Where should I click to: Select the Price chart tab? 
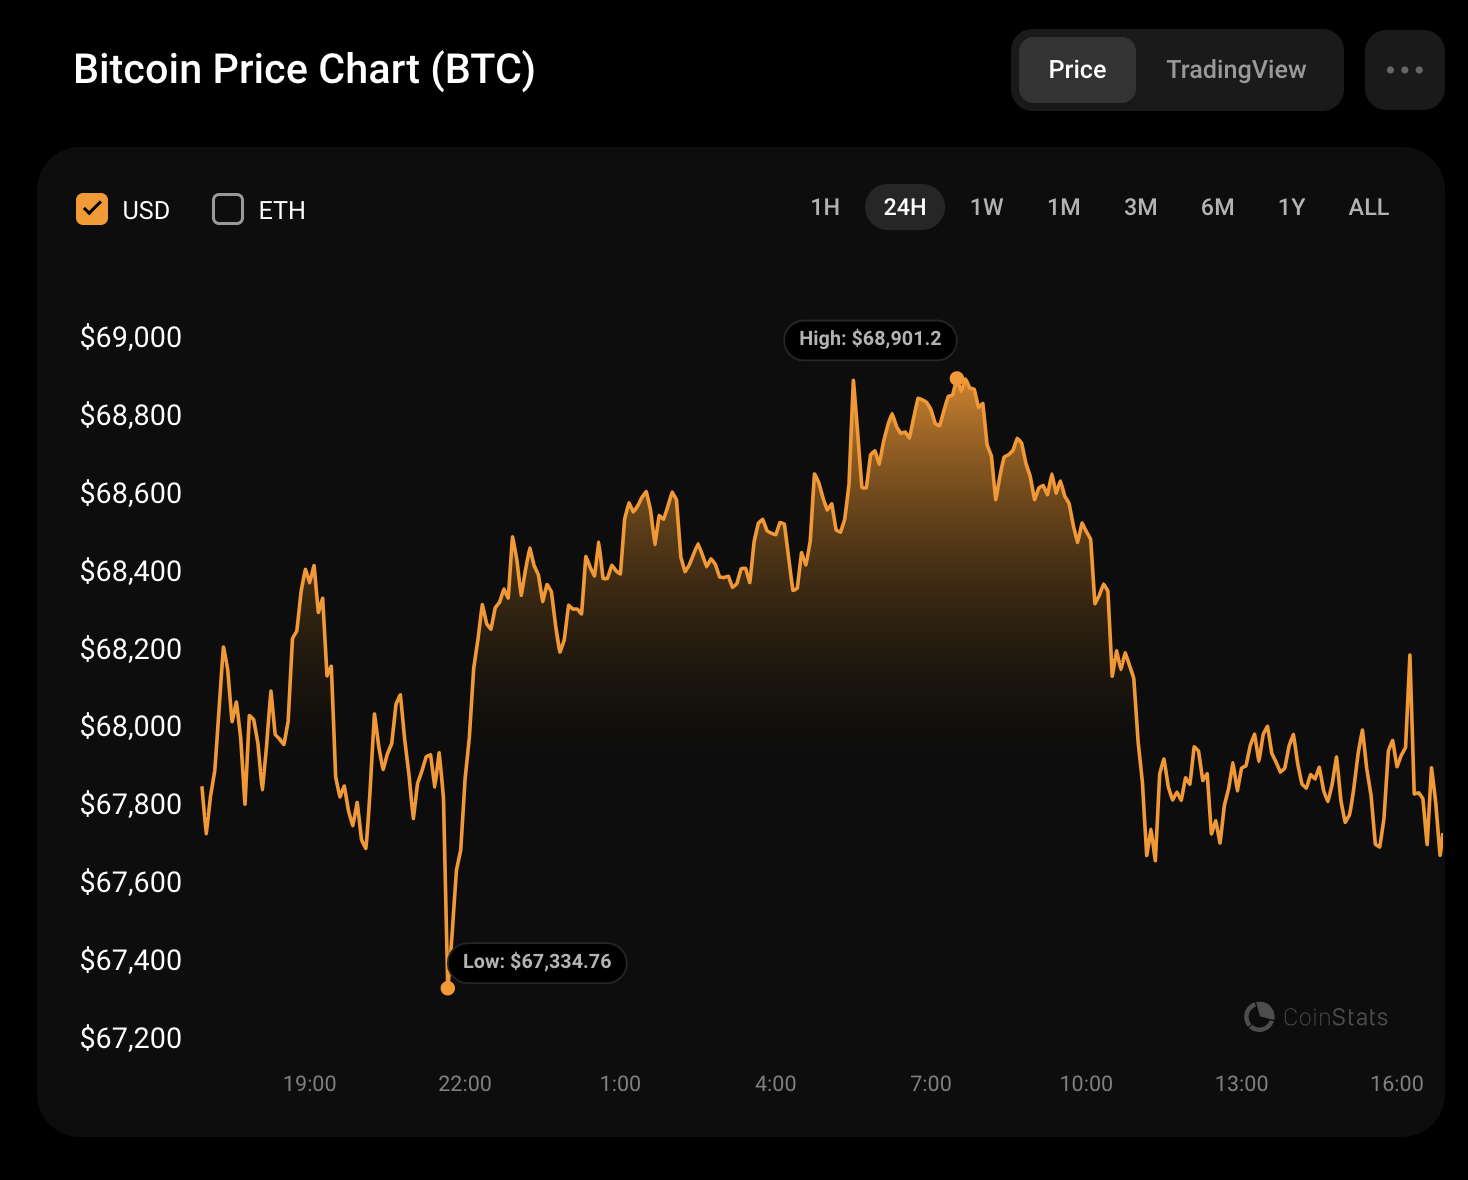click(1077, 70)
